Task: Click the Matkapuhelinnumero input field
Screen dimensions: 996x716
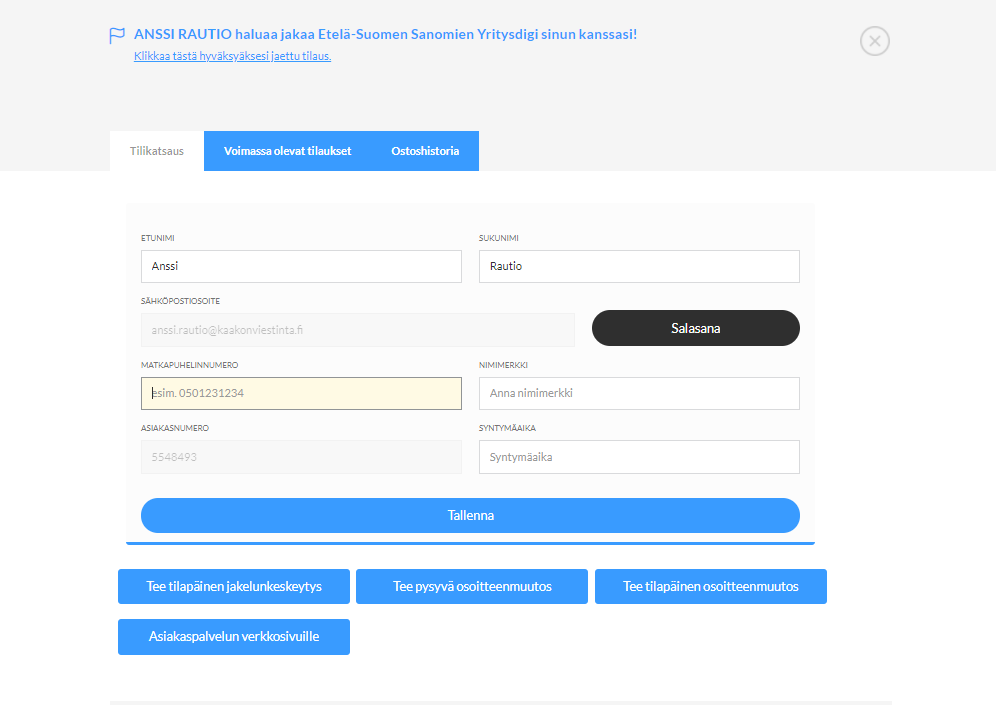Action: [301, 393]
